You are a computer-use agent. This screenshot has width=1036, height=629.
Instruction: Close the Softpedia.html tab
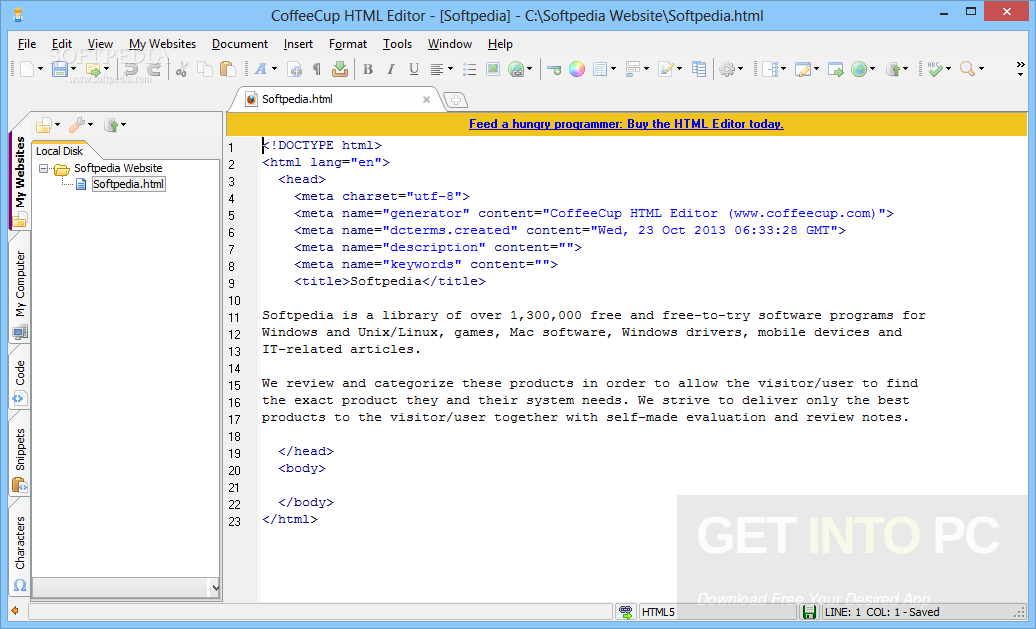(426, 100)
